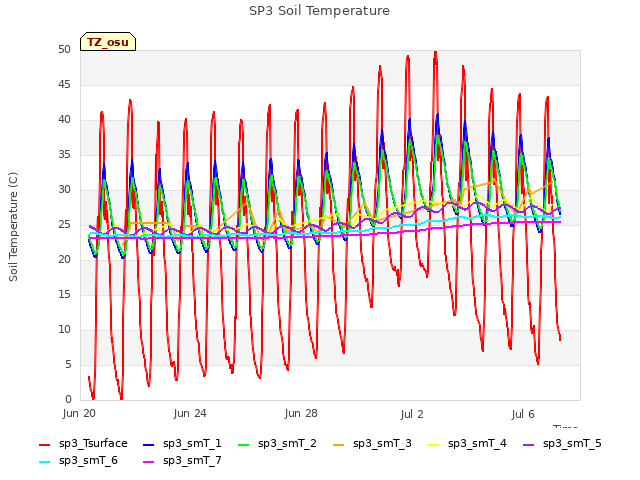Click orange sp3_smT_3 legend color marker

[x=339, y=445]
